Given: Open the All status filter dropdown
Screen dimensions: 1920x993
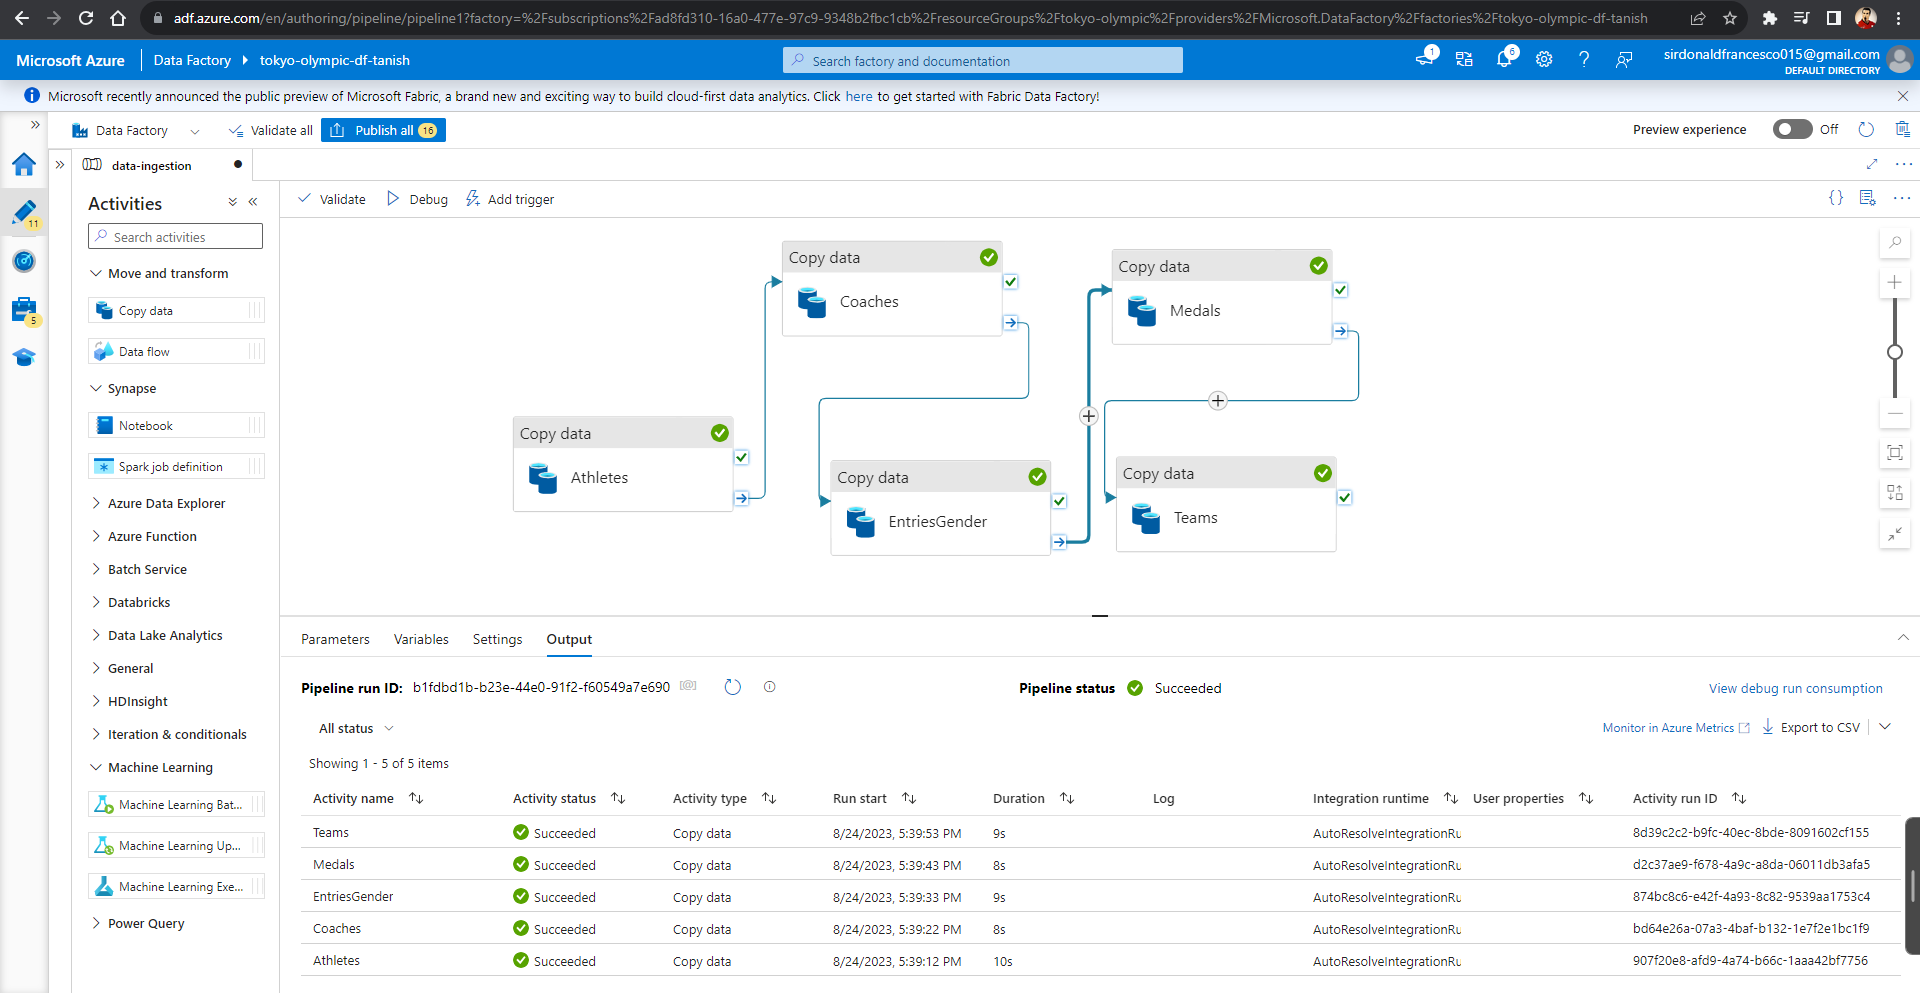Looking at the screenshot, I should coord(356,728).
